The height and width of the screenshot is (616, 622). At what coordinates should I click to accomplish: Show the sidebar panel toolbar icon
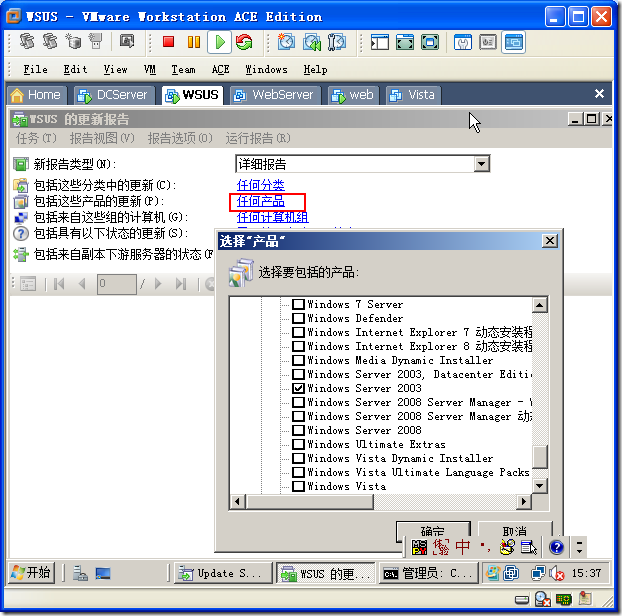[x=380, y=42]
